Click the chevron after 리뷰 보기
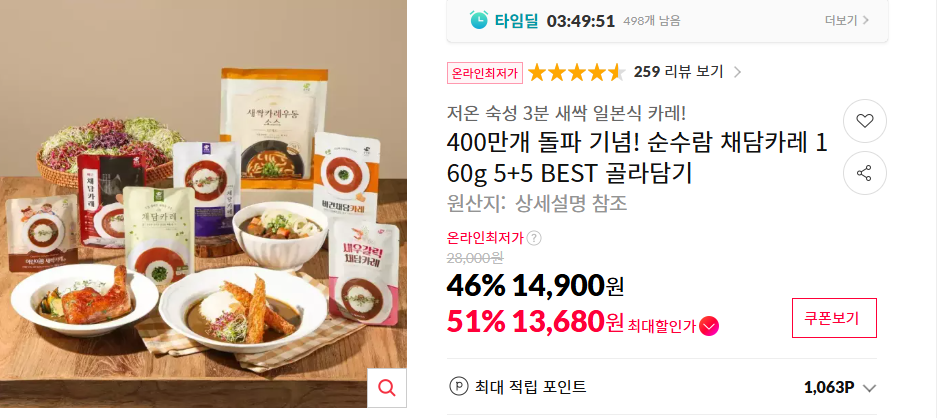This screenshot has width=938, height=418. (737, 72)
